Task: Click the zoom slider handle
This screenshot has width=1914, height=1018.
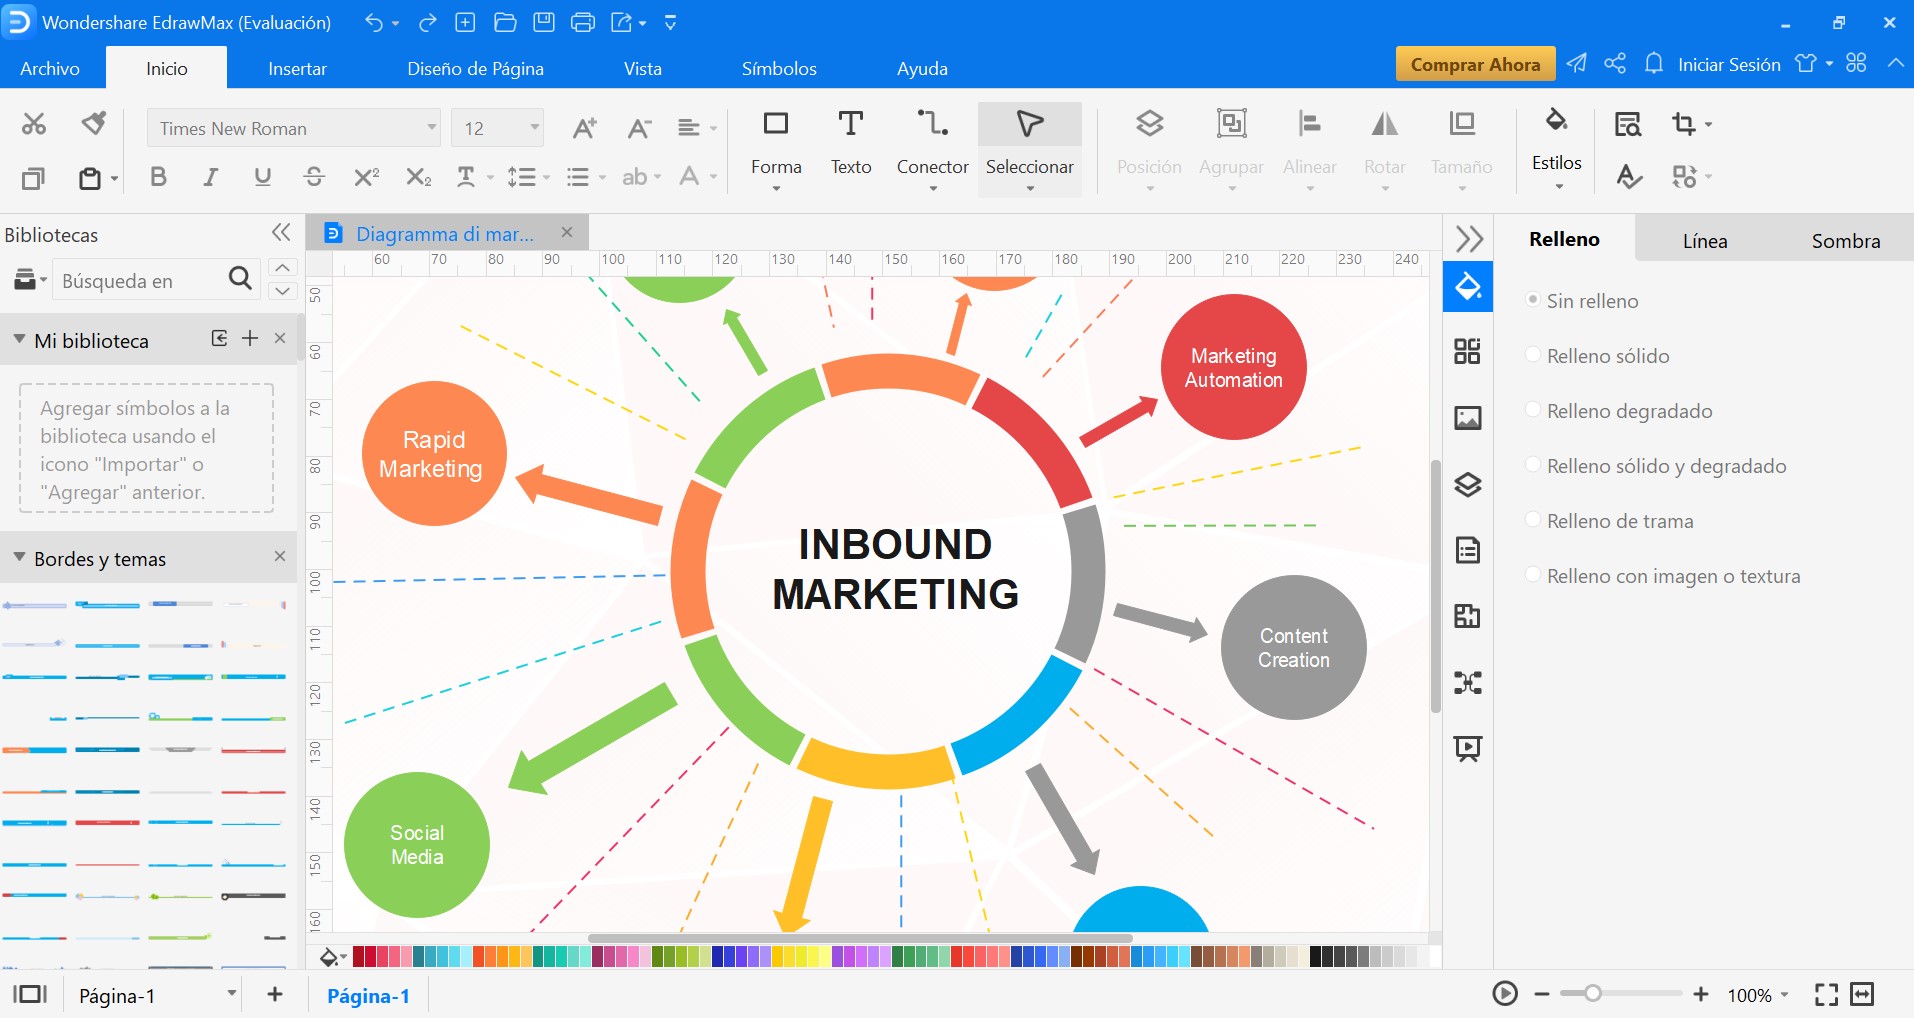Action: pos(1593,994)
